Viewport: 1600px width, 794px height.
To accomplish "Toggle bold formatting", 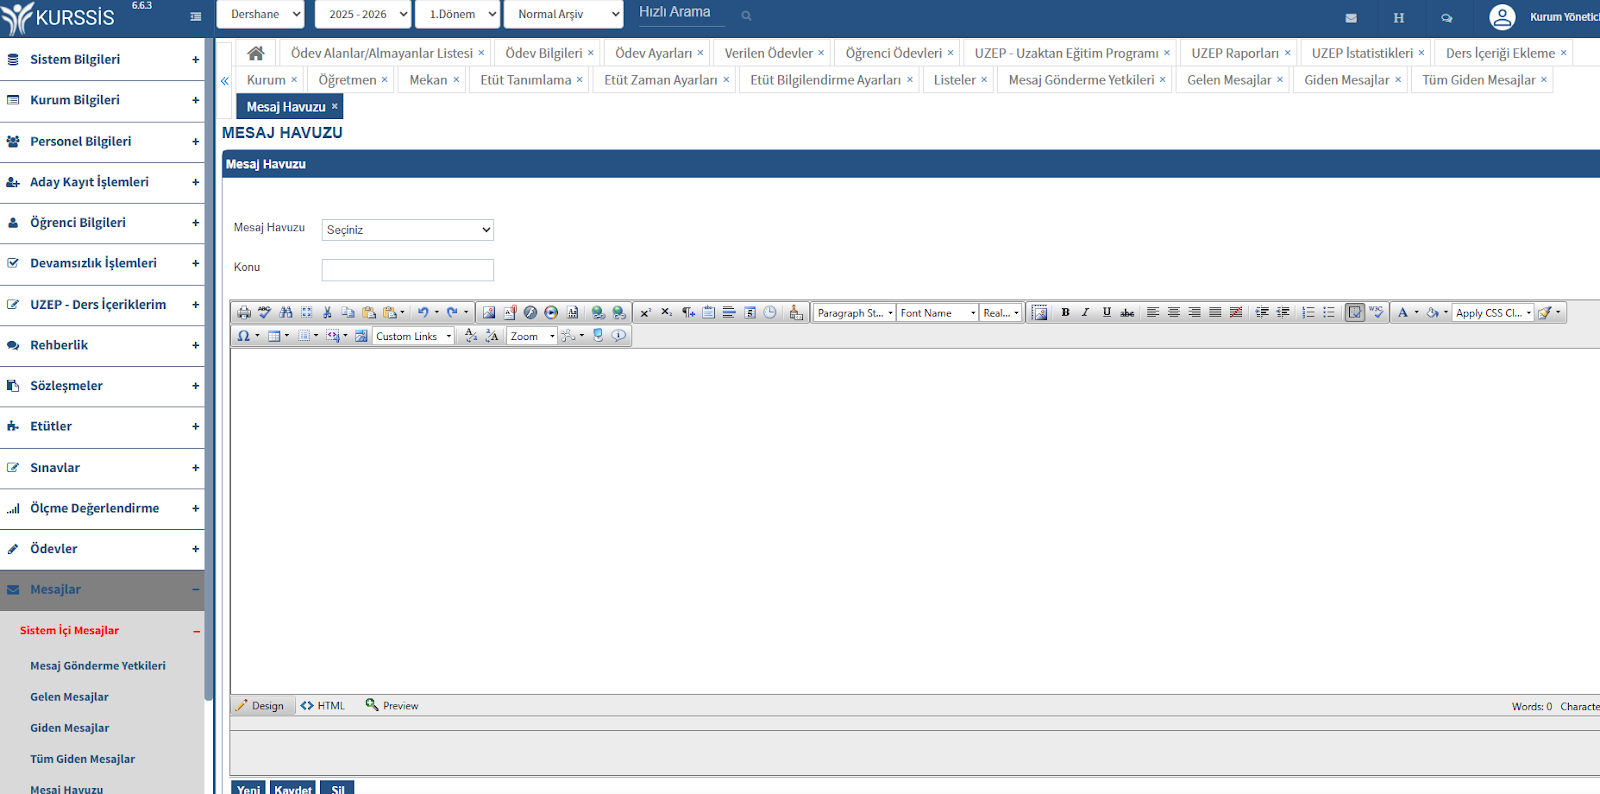I will point(1065,313).
